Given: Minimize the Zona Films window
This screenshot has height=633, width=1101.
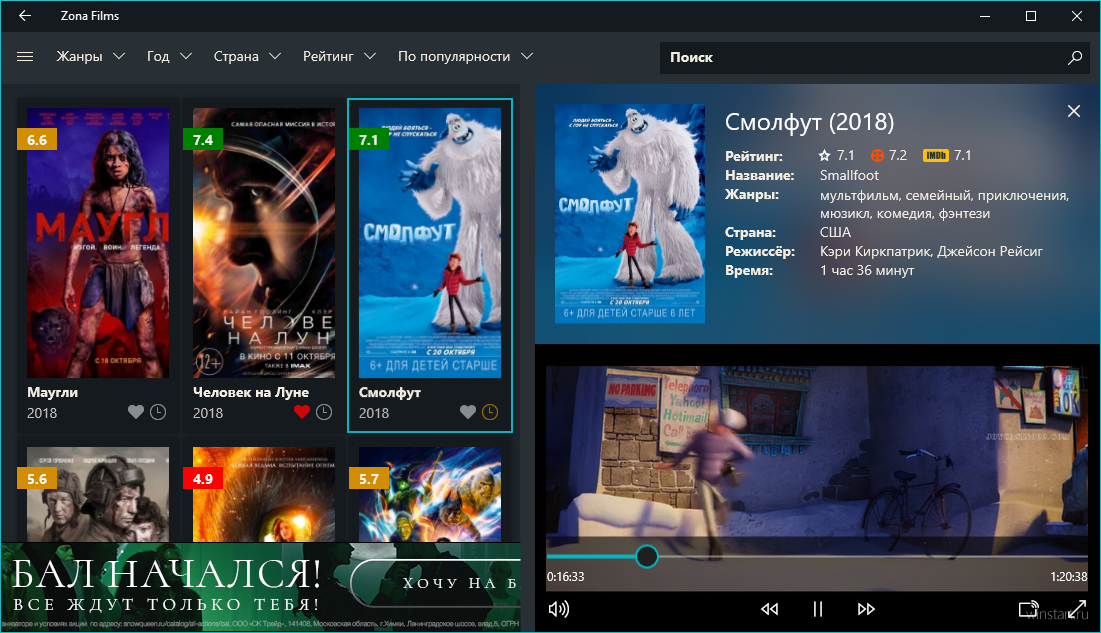Looking at the screenshot, I should click(985, 15).
